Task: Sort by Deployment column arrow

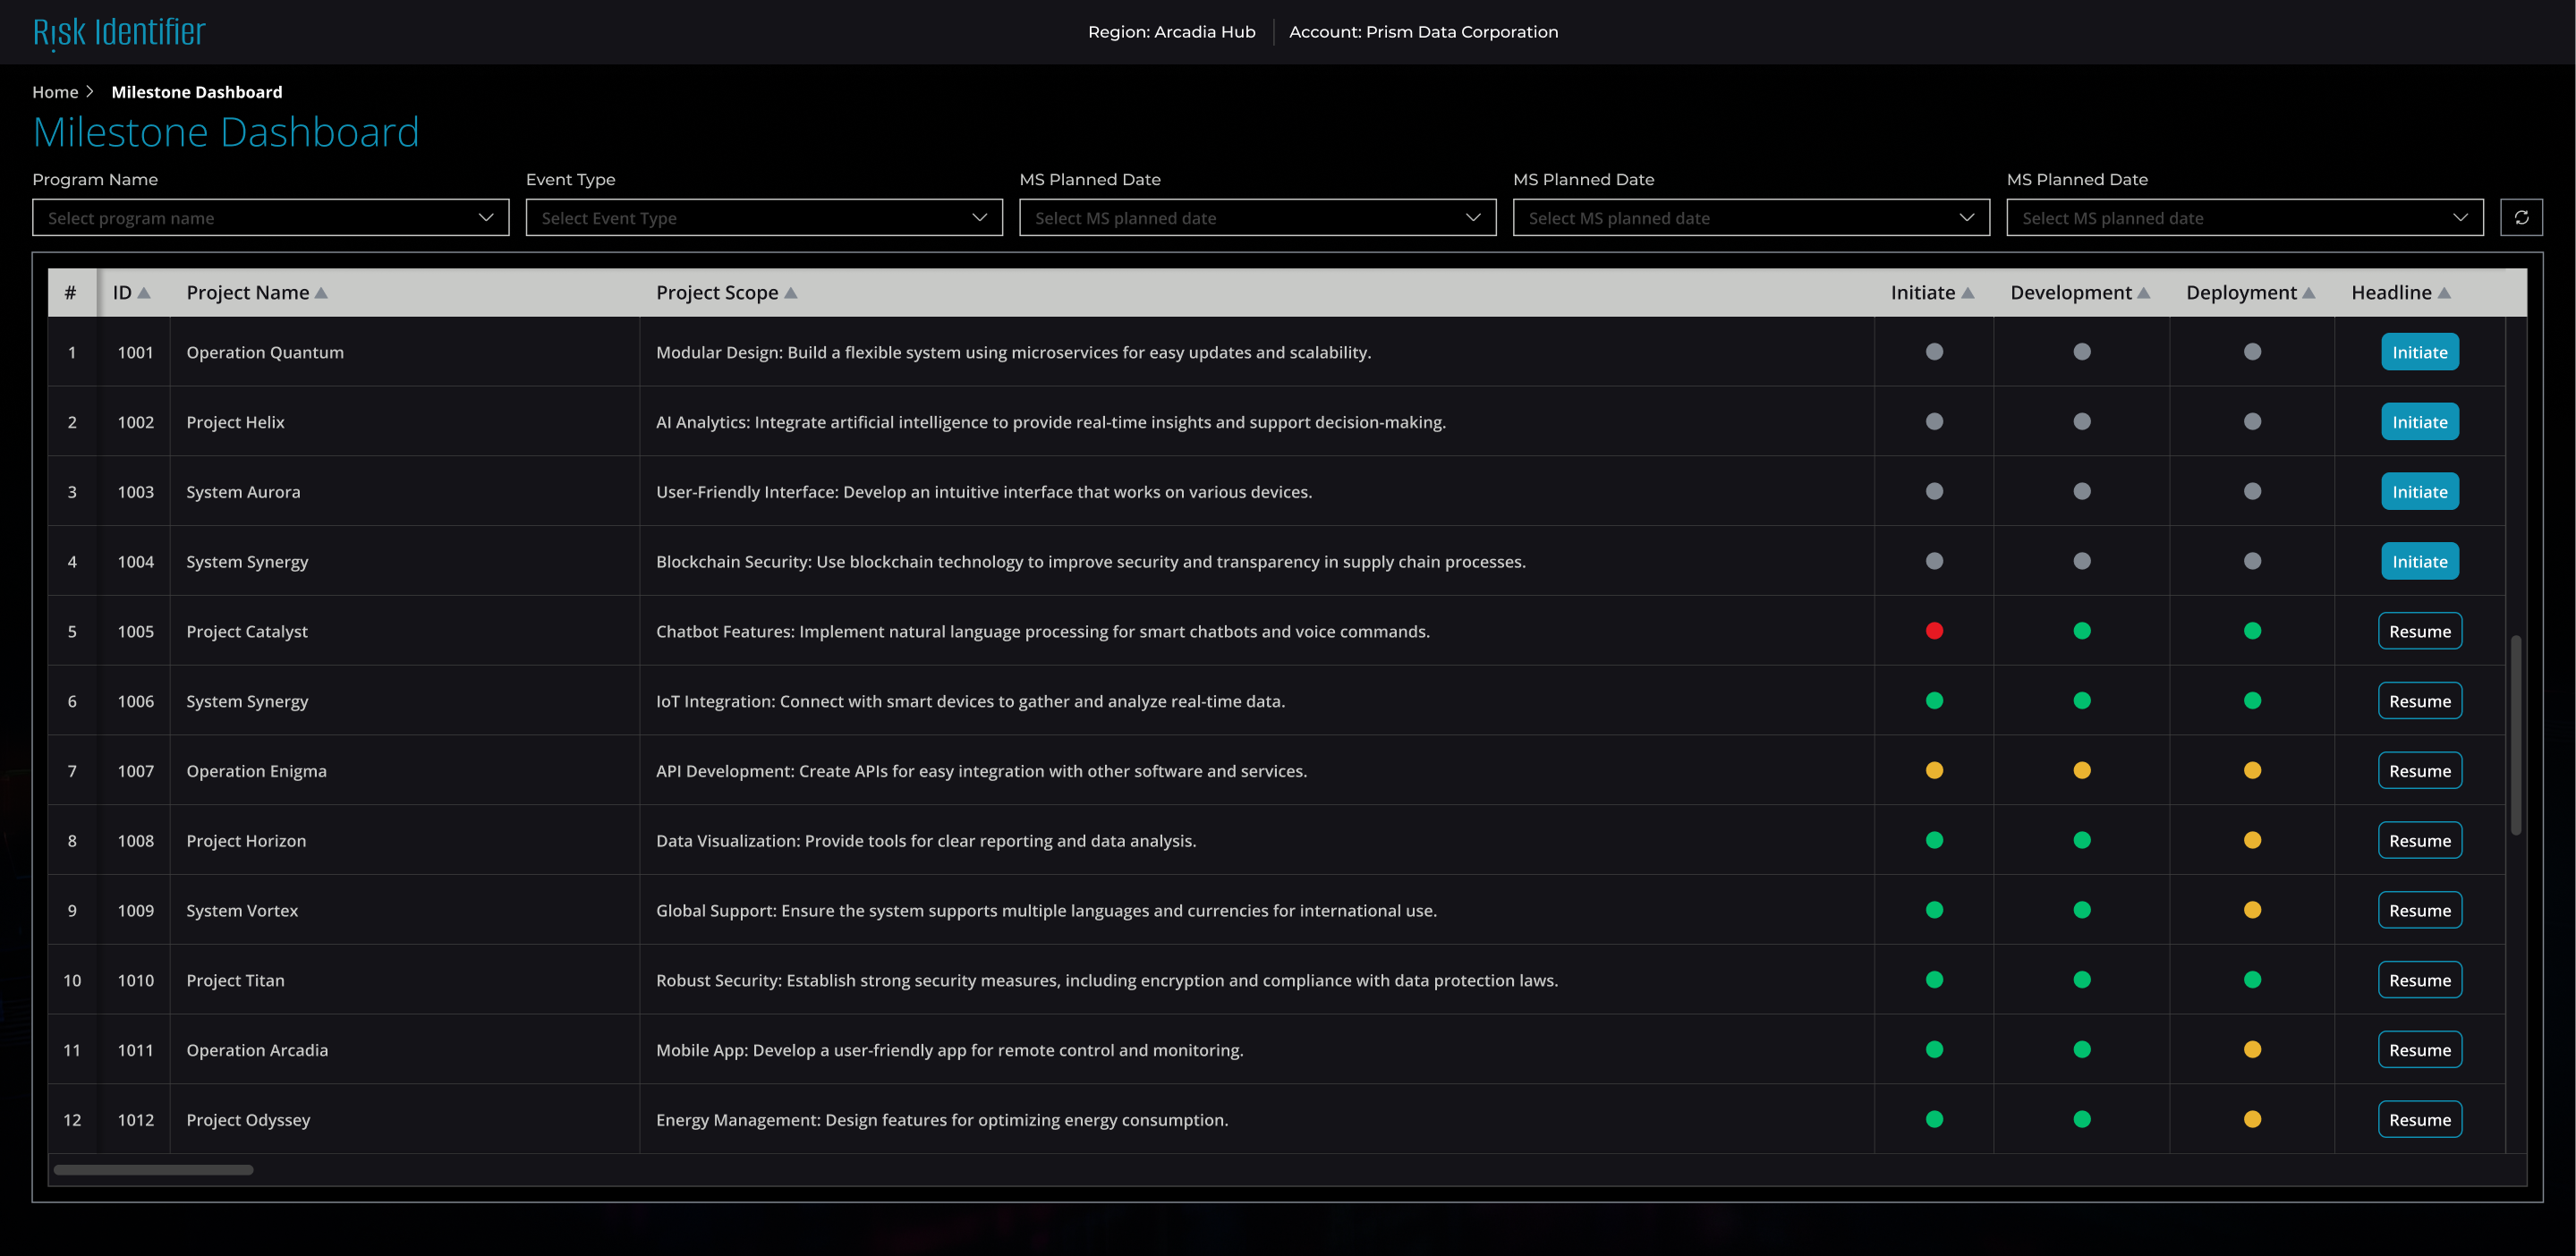Action: [x=2309, y=293]
